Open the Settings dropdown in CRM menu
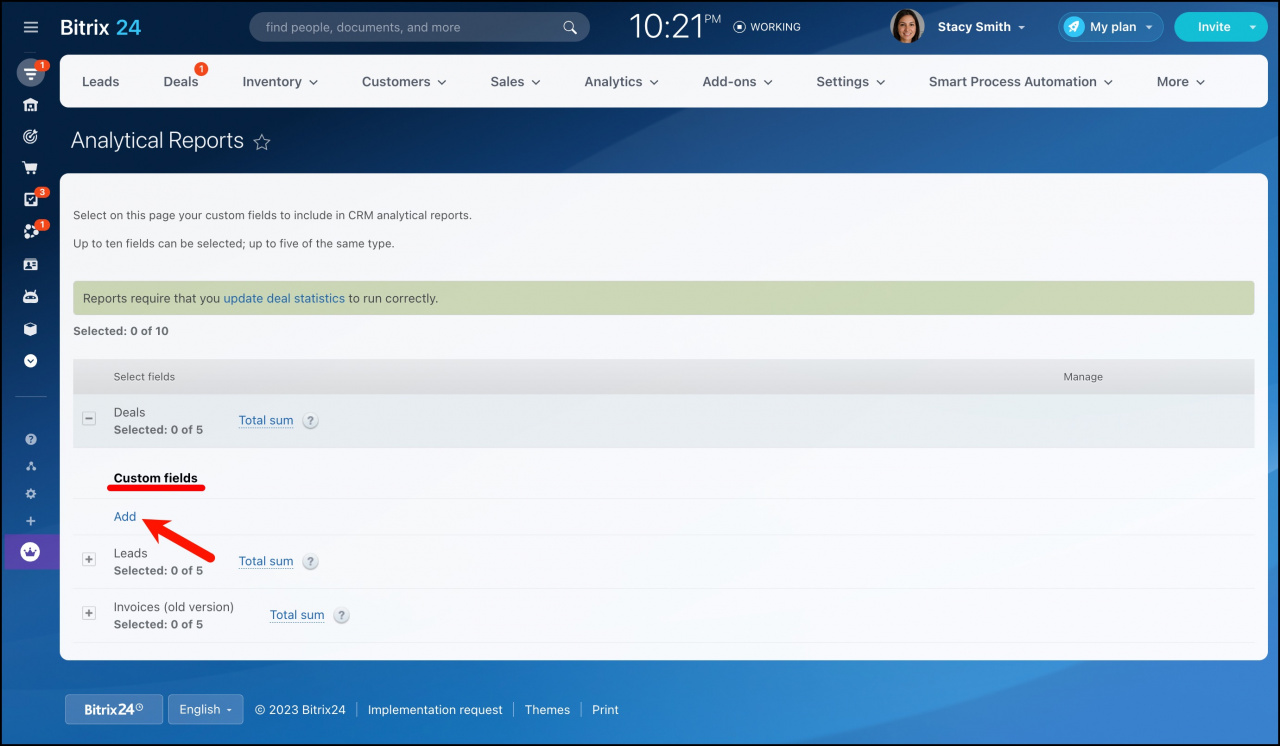Image resolution: width=1280 pixels, height=746 pixels. (x=851, y=82)
